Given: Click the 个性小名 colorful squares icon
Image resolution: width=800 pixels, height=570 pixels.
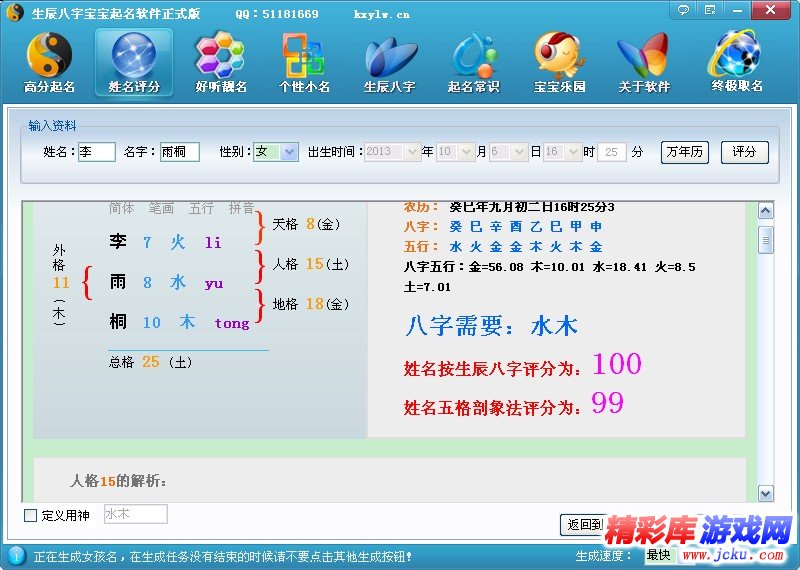Looking at the screenshot, I should tap(304, 55).
